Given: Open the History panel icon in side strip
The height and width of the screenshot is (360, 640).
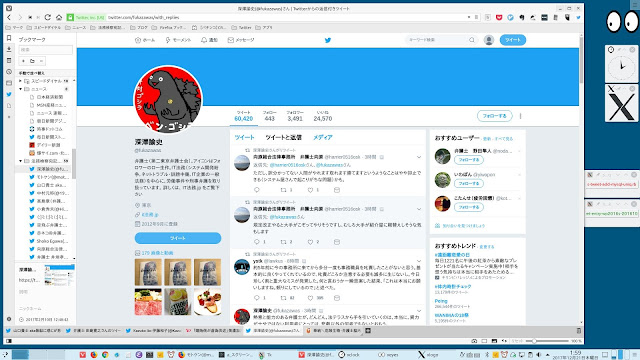Looking at the screenshot, I should 9,72.
